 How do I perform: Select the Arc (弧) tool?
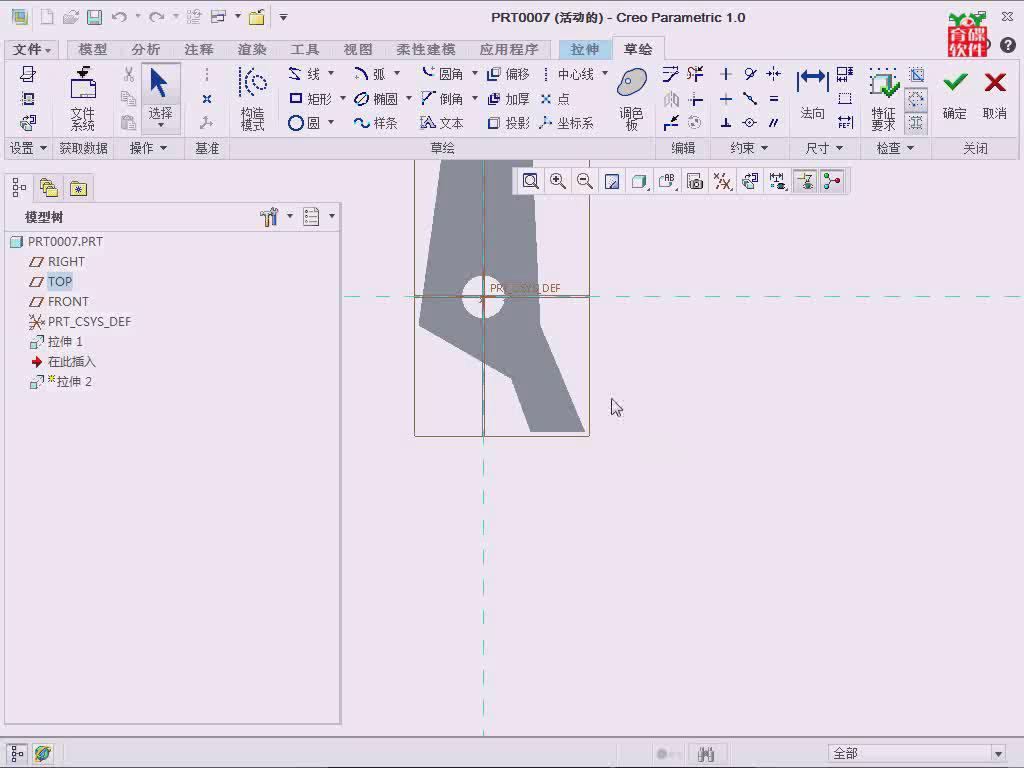(370, 74)
